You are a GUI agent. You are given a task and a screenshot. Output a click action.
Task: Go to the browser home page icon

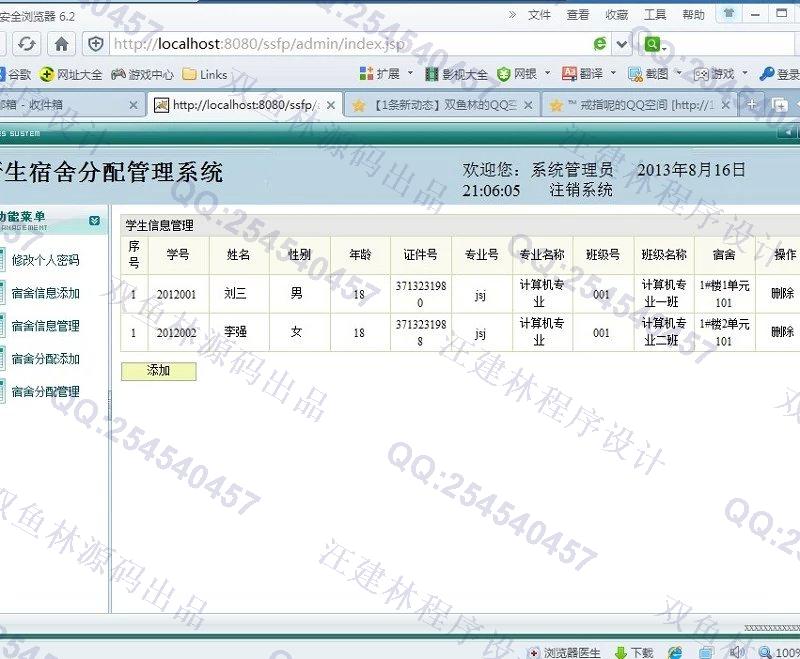(x=61, y=44)
